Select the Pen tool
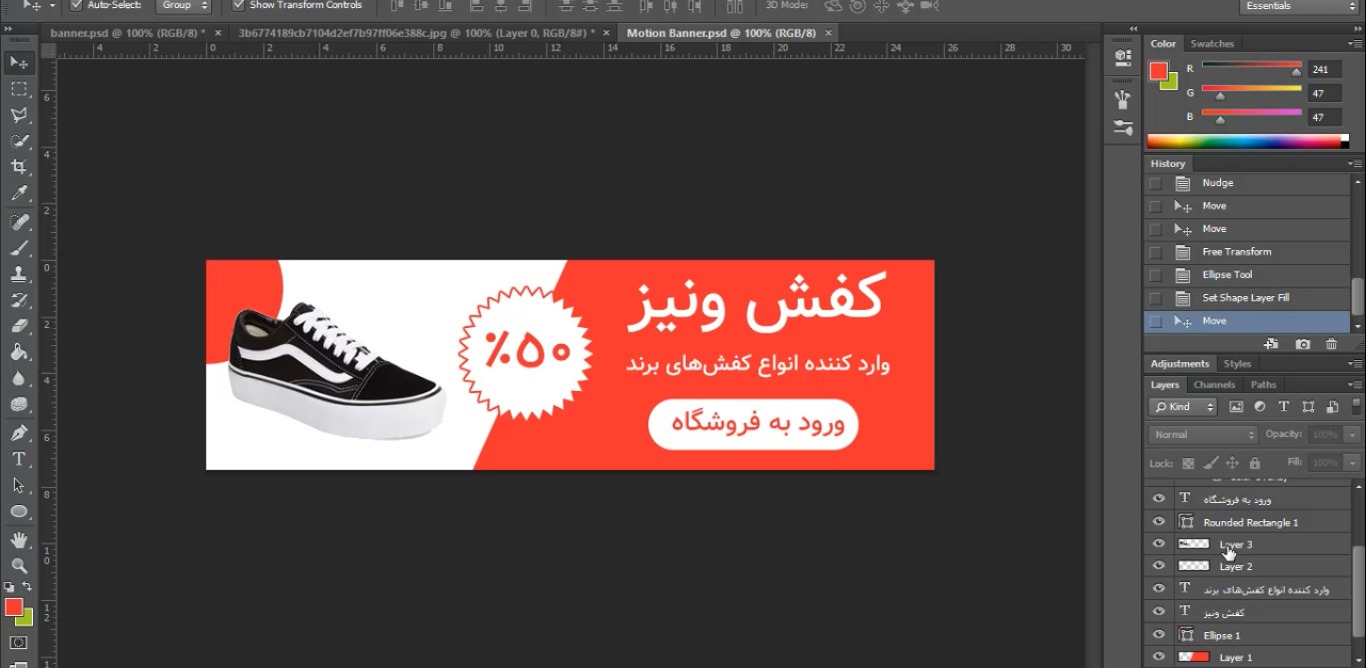The height and width of the screenshot is (668, 1366). 19,433
